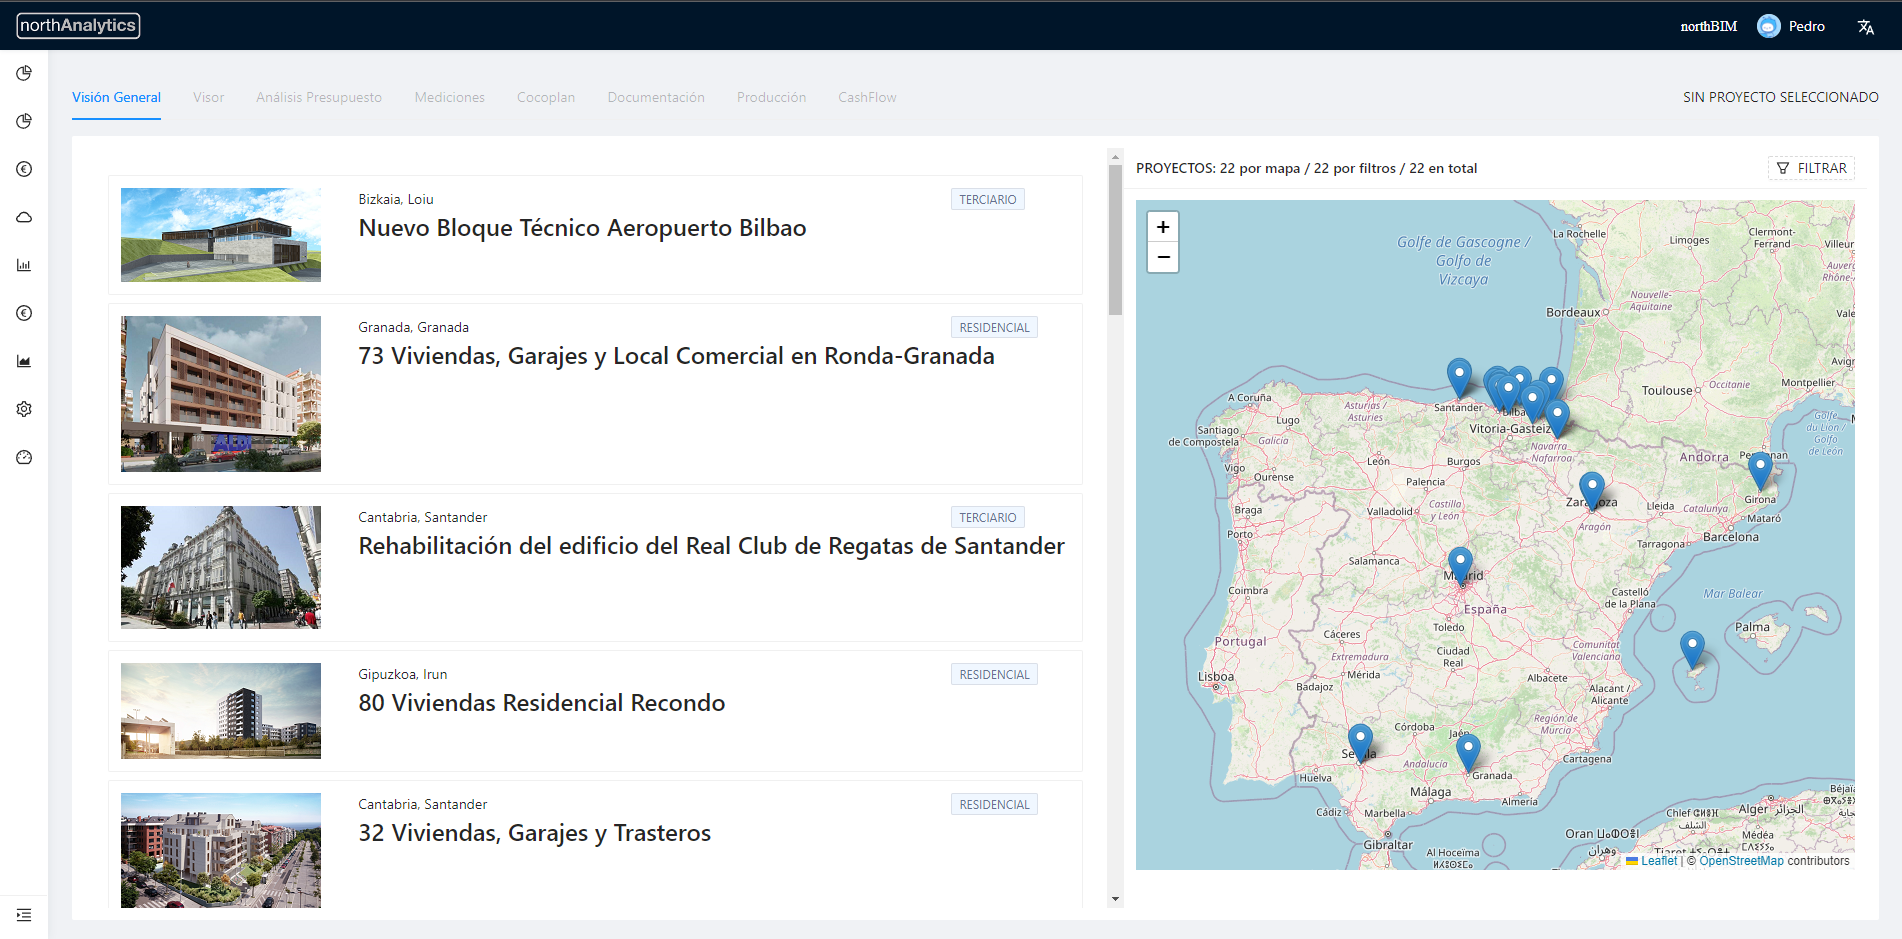Click the Bilbao airport building thumbnail
1902x939 pixels.
[221, 235]
